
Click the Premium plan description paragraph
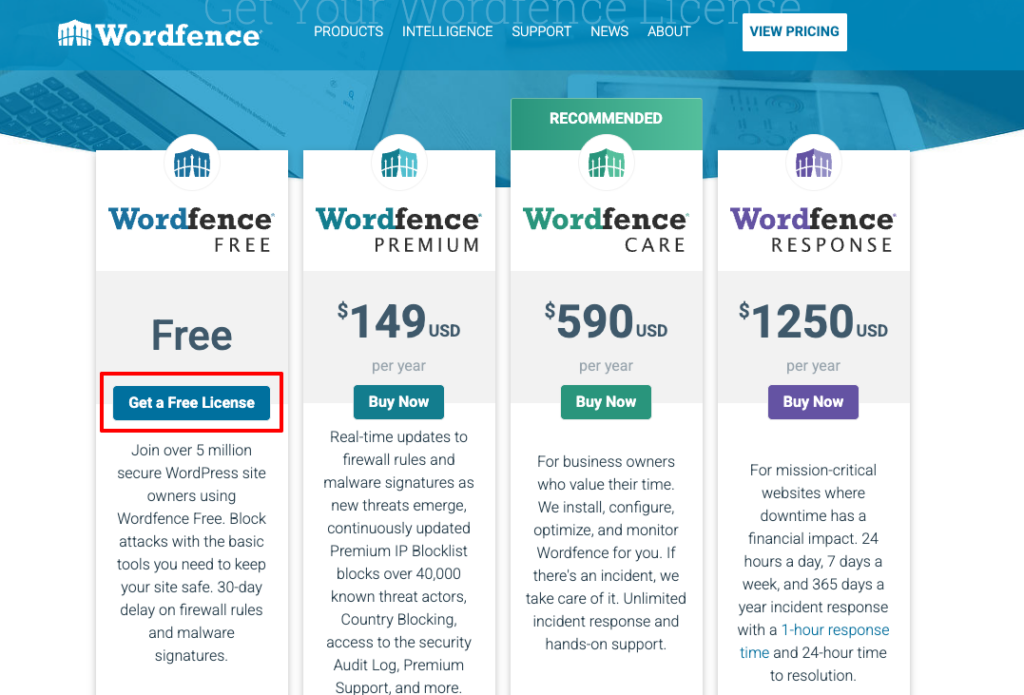[398, 562]
